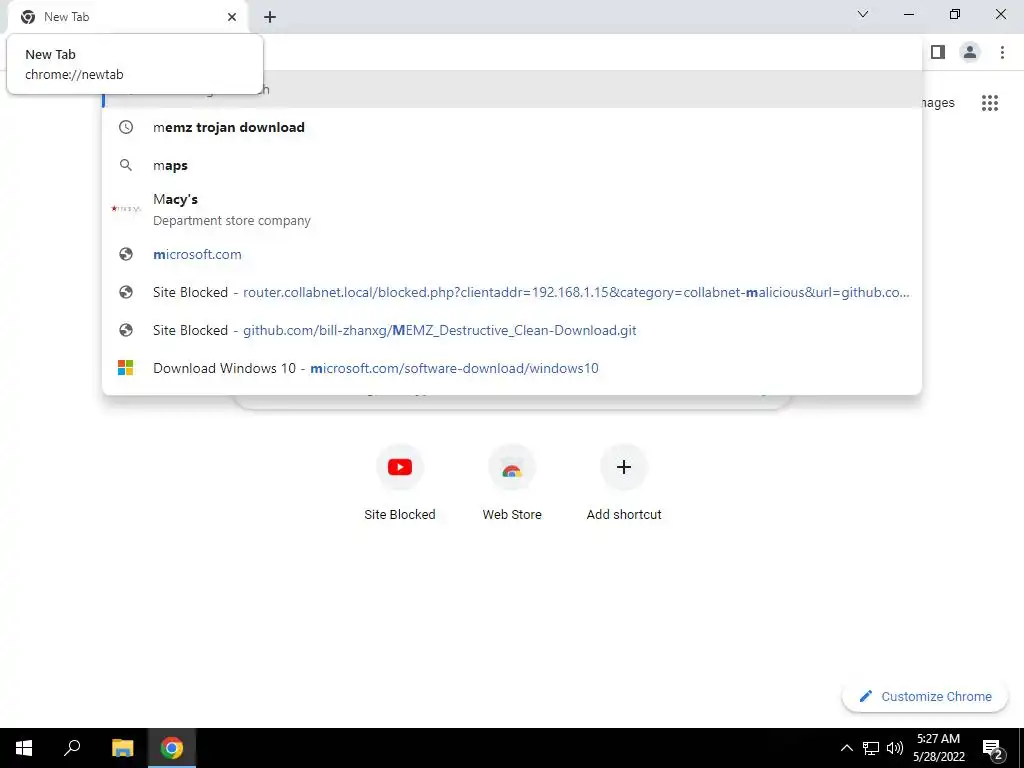This screenshot has width=1024, height=768.
Task: Open the tab search chevron
Action: pyautogui.click(x=863, y=14)
